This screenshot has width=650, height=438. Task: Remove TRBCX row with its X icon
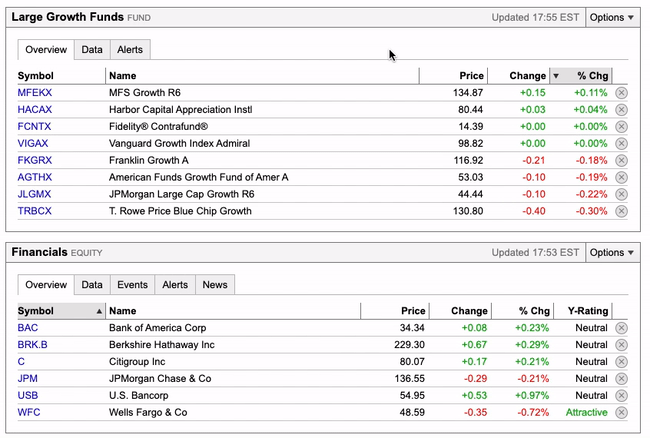point(621,211)
